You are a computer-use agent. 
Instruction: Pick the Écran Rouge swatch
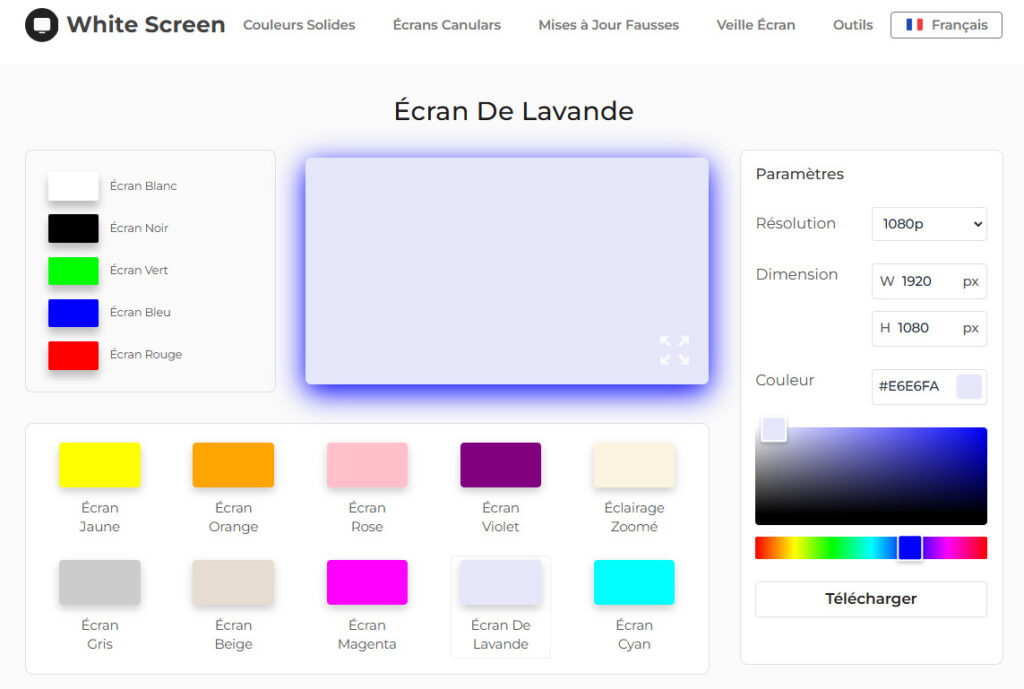[x=73, y=356]
